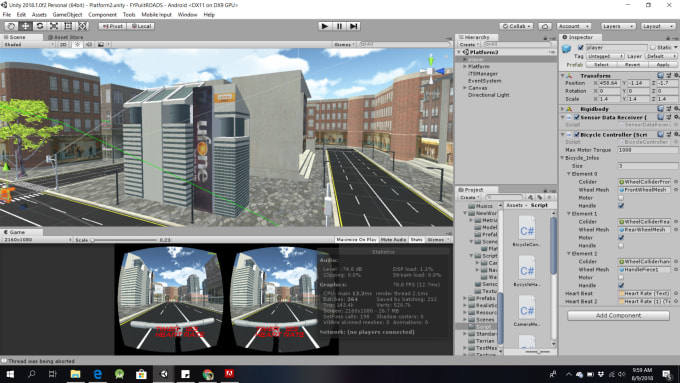Open the Shaded draw mode dropdown

pyautogui.click(x=28, y=44)
